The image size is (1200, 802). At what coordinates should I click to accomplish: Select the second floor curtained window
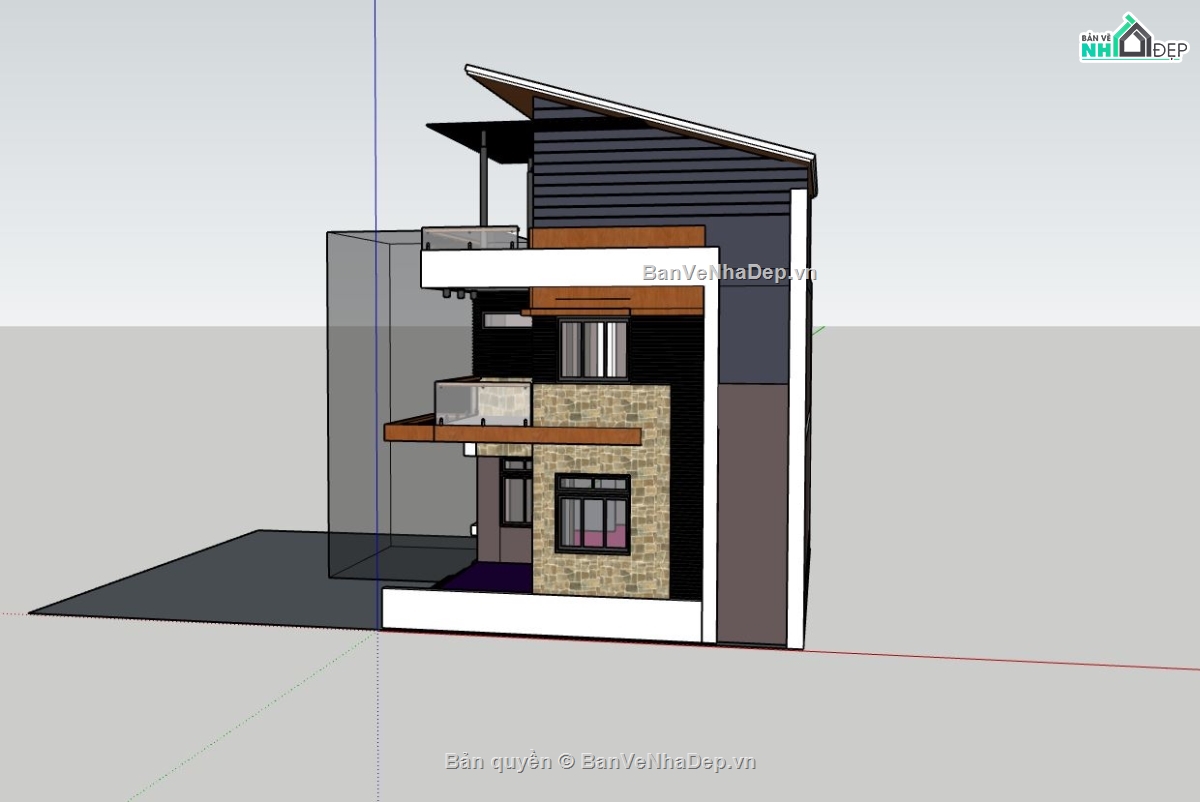pyautogui.click(x=593, y=350)
